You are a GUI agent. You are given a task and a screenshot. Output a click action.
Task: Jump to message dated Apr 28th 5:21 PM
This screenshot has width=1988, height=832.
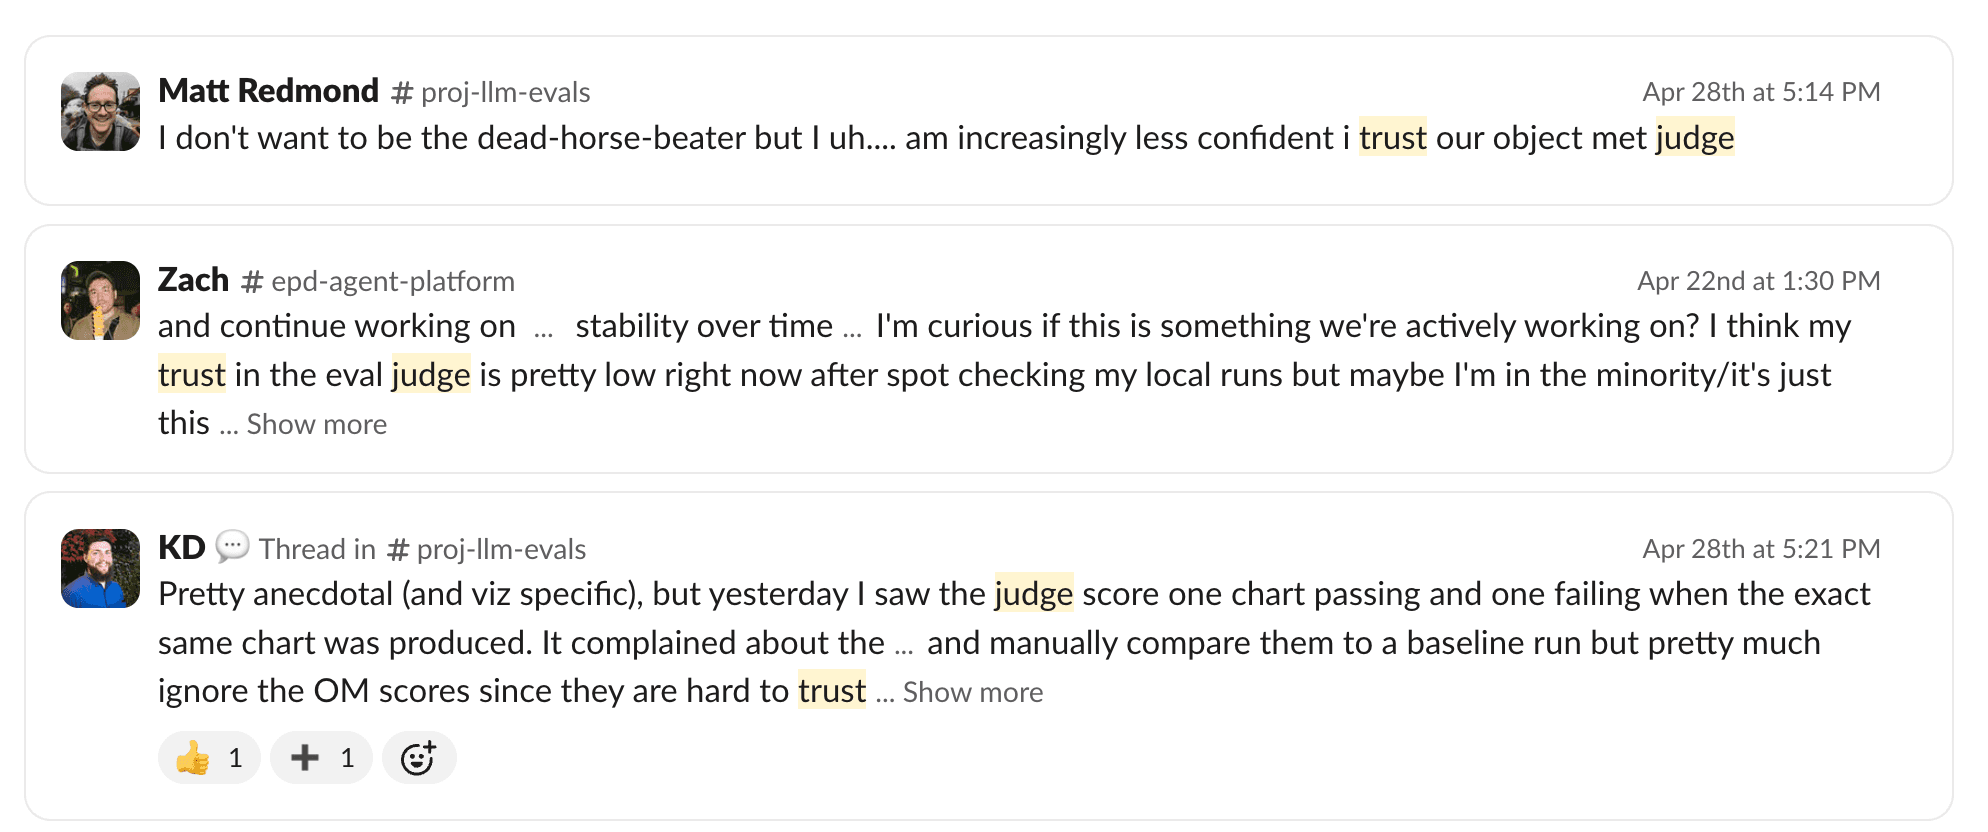pos(1761,549)
